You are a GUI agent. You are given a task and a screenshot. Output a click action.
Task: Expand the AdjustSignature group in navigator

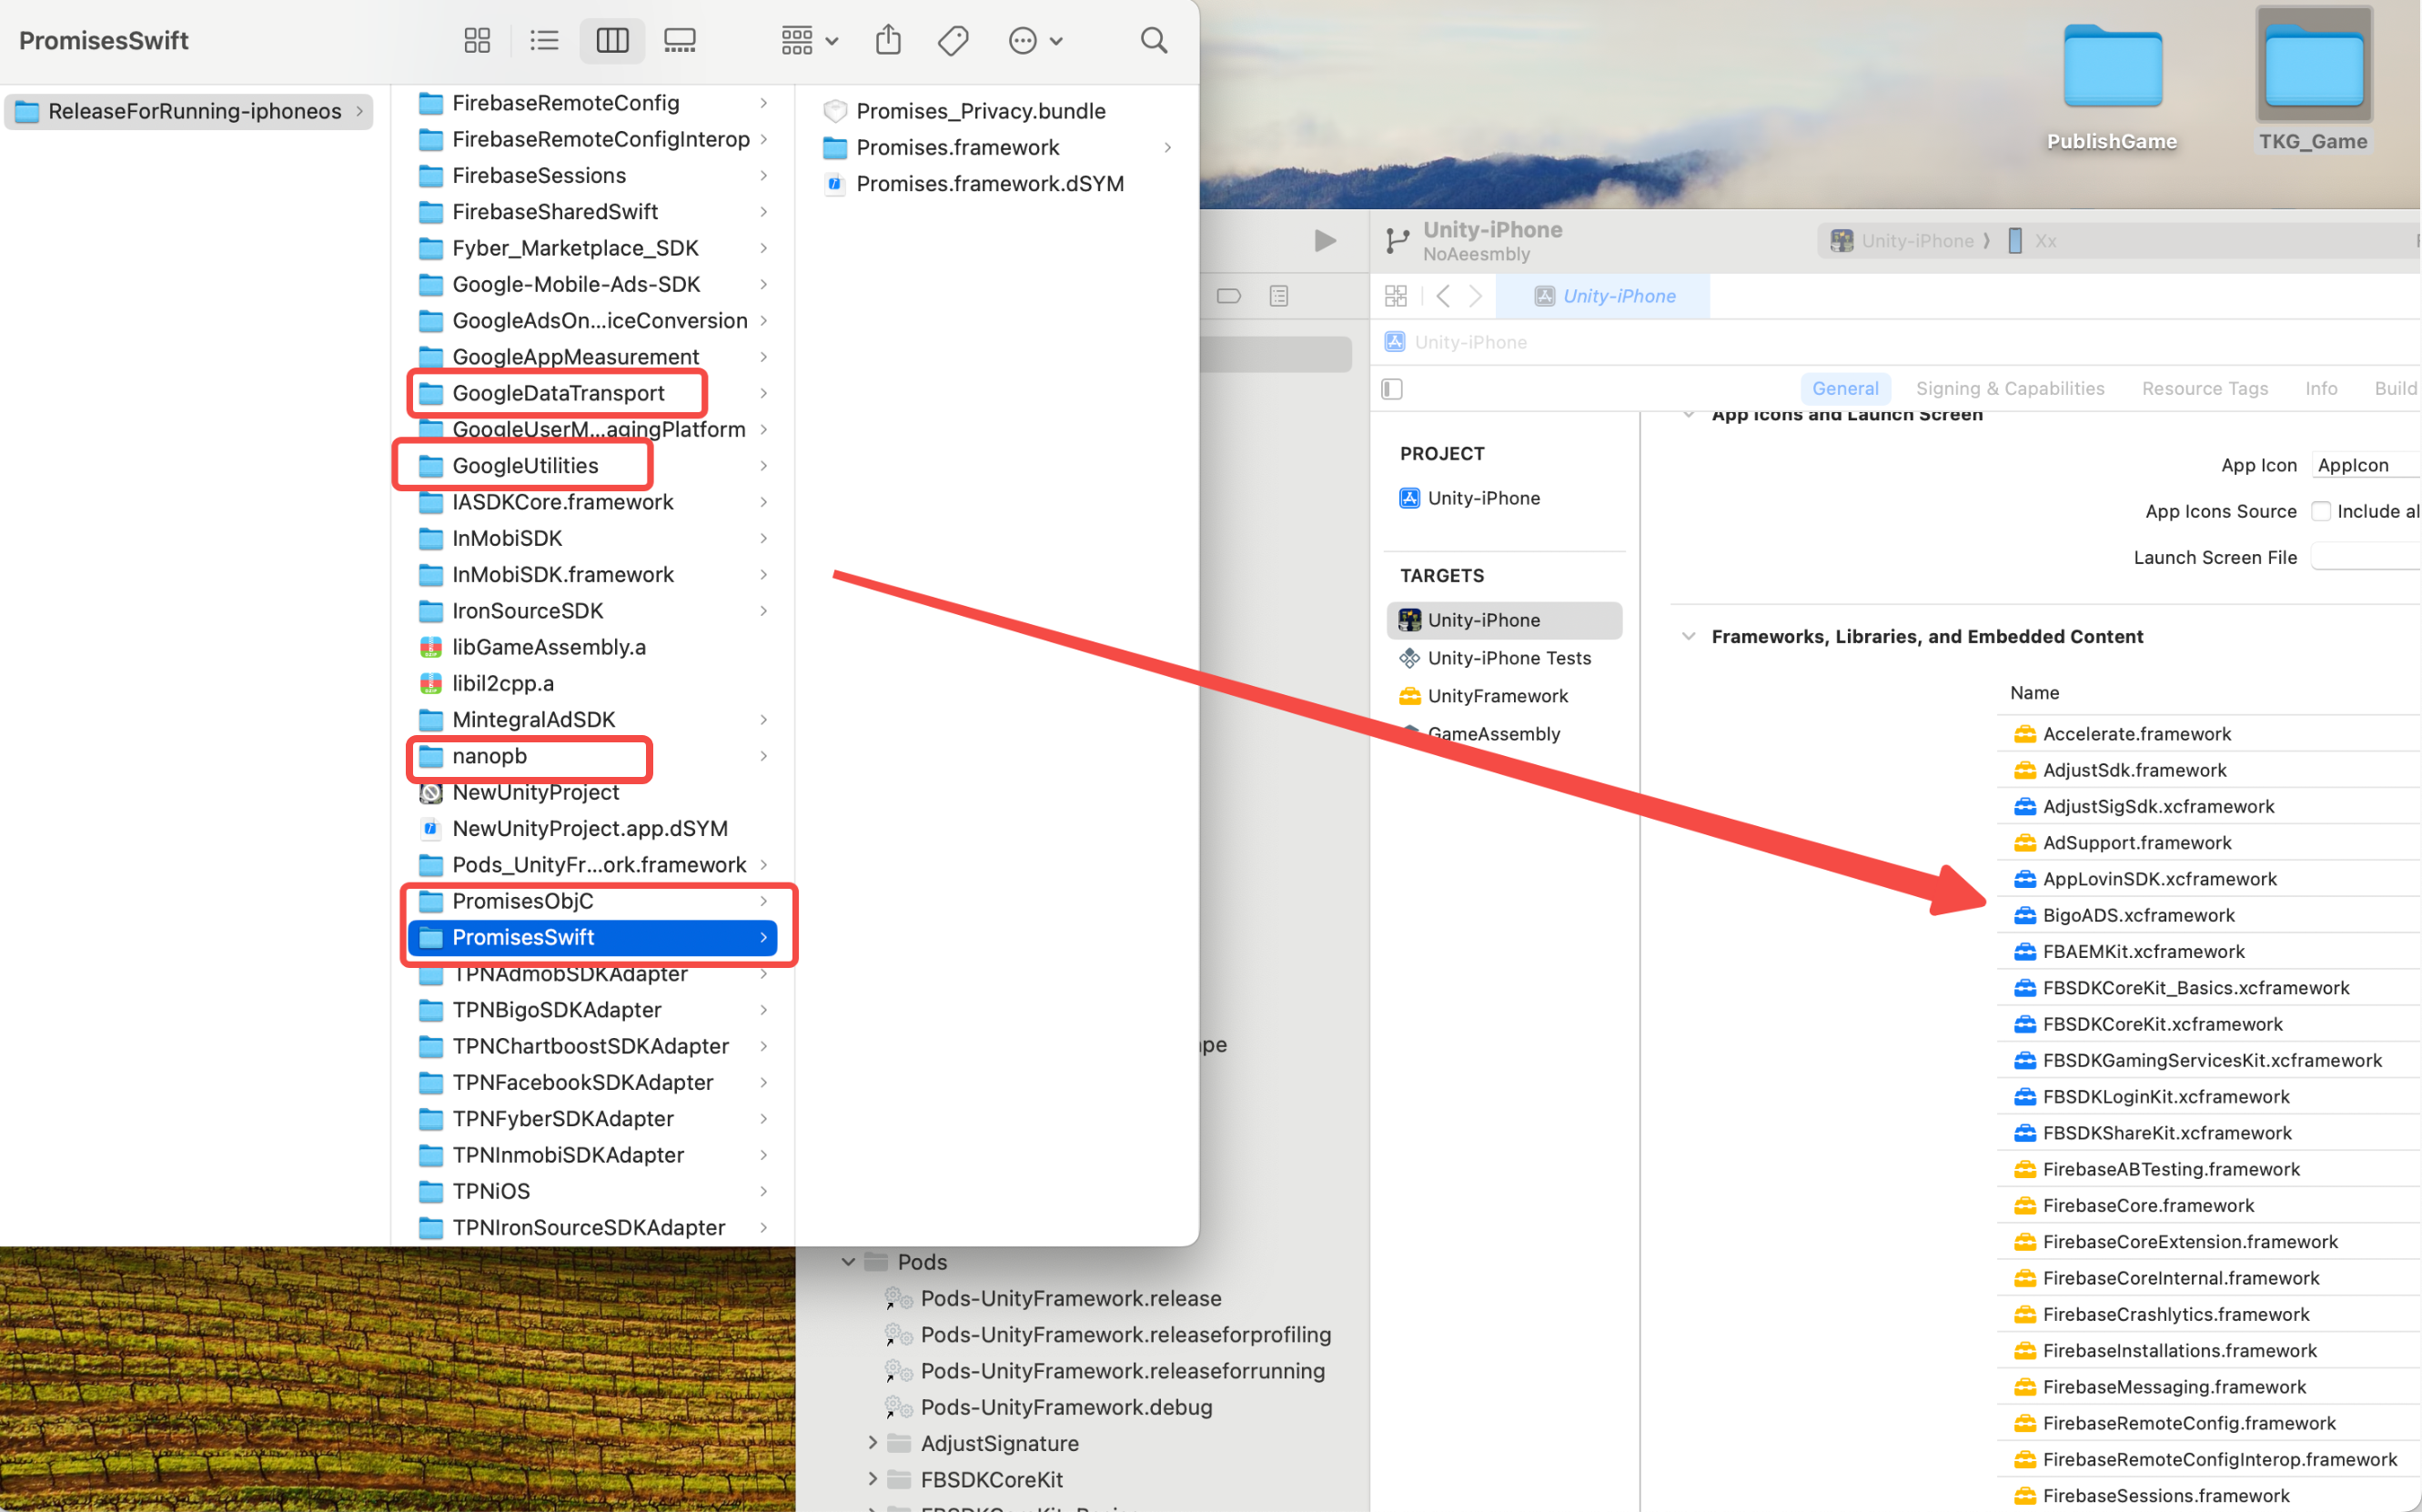[872, 1442]
